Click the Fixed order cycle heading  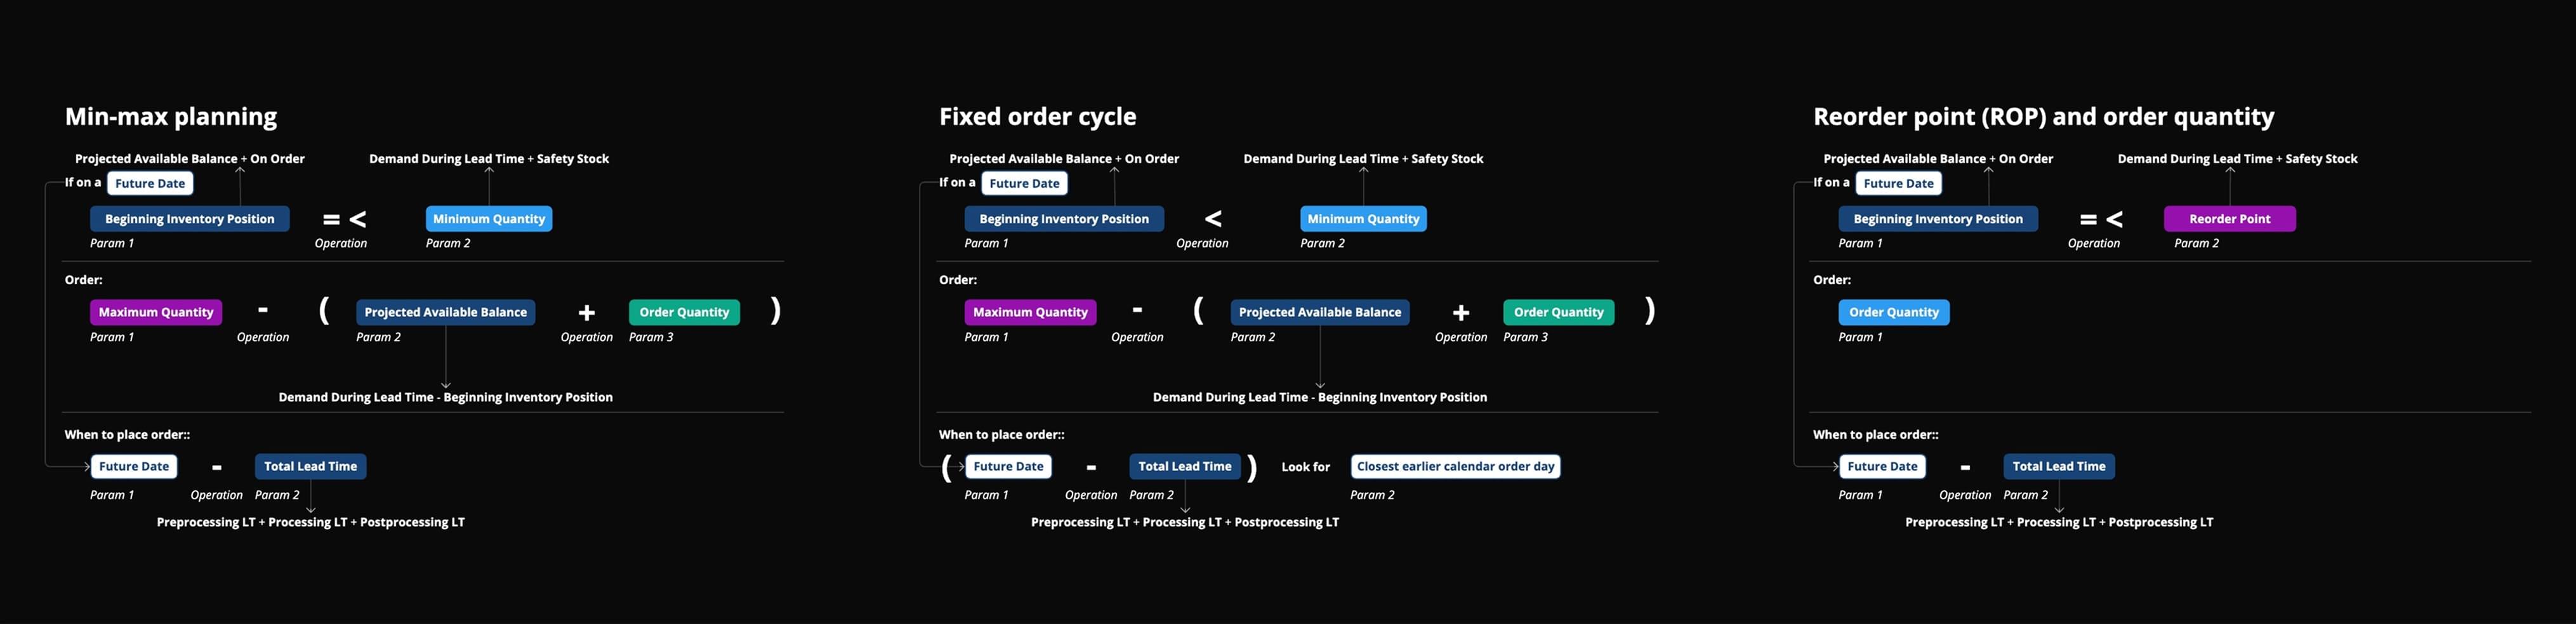coord(1038,117)
